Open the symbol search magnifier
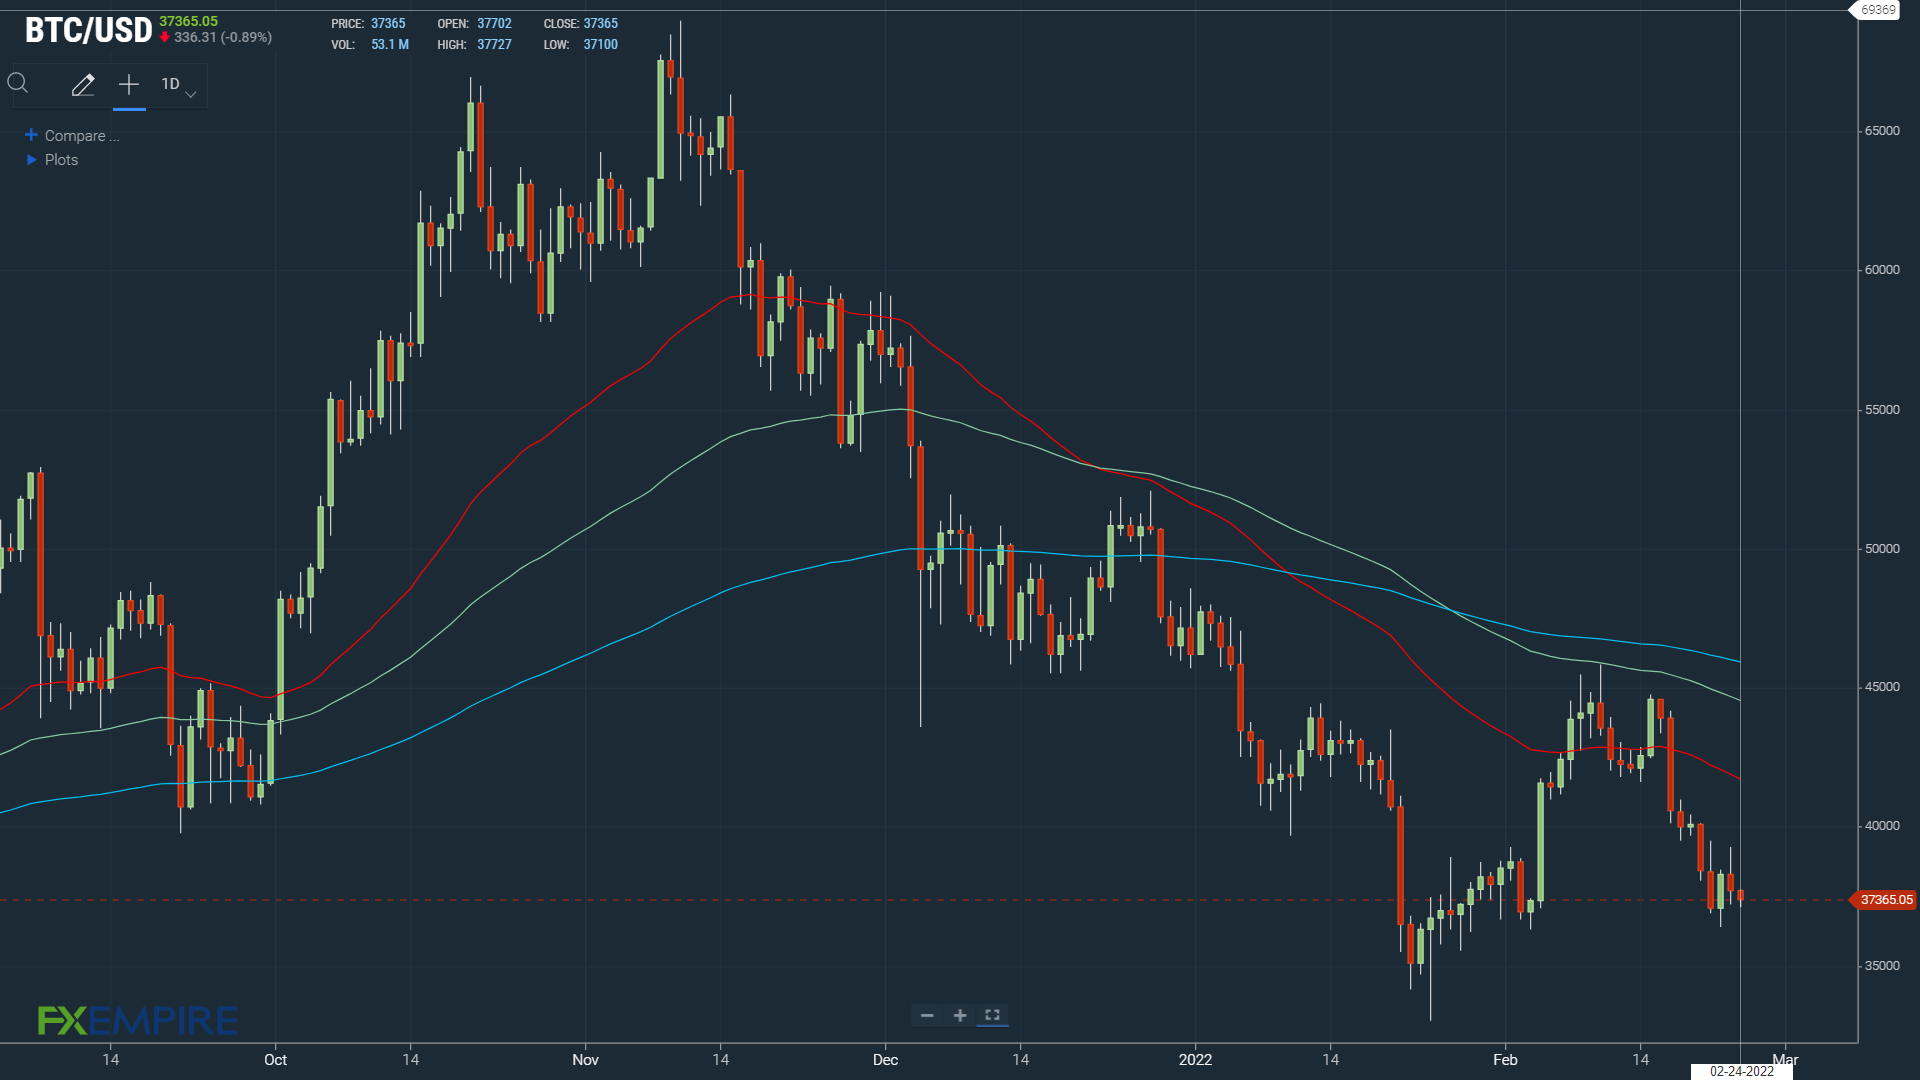Viewport: 1920px width, 1080px height. pos(18,84)
